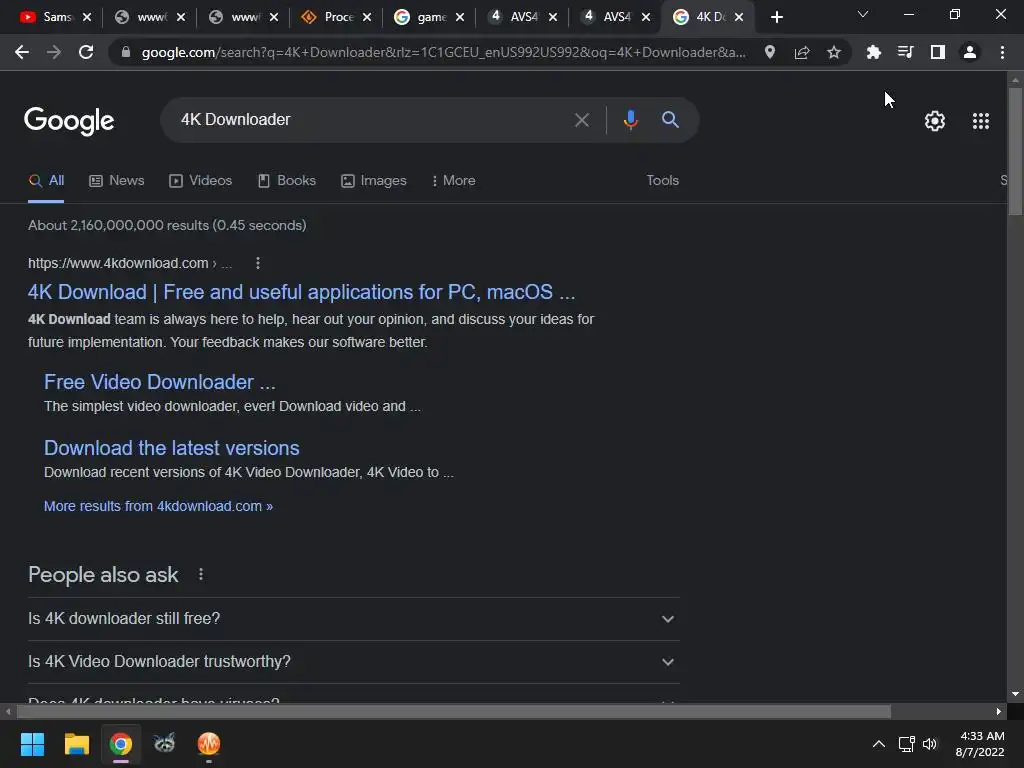
Task: Open more options for 4kdownload.com result
Action: coord(258,263)
